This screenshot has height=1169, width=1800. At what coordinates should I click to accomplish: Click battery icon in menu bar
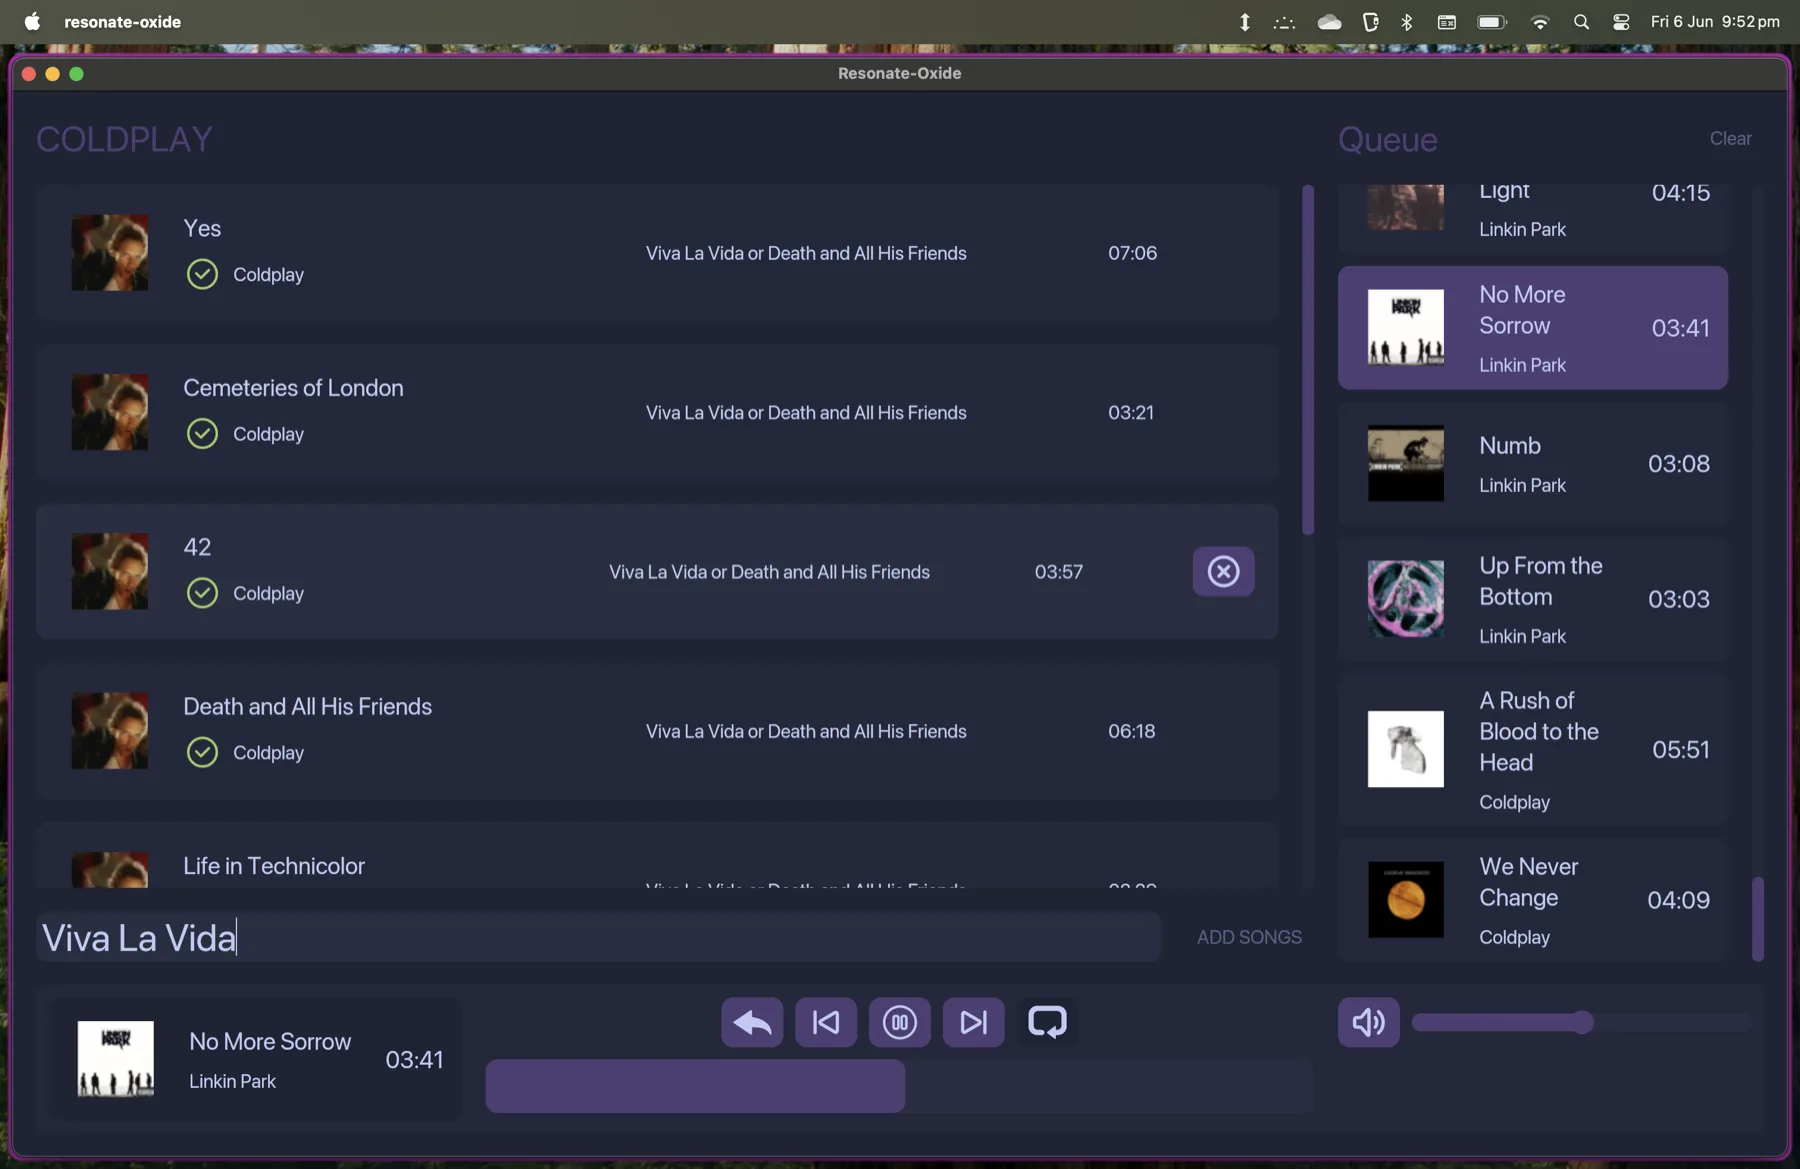[1492, 22]
